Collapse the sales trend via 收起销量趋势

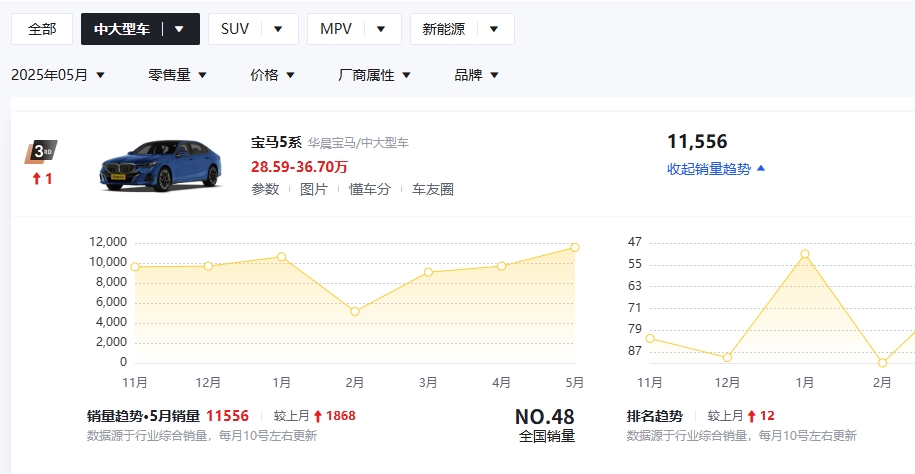click(x=716, y=169)
